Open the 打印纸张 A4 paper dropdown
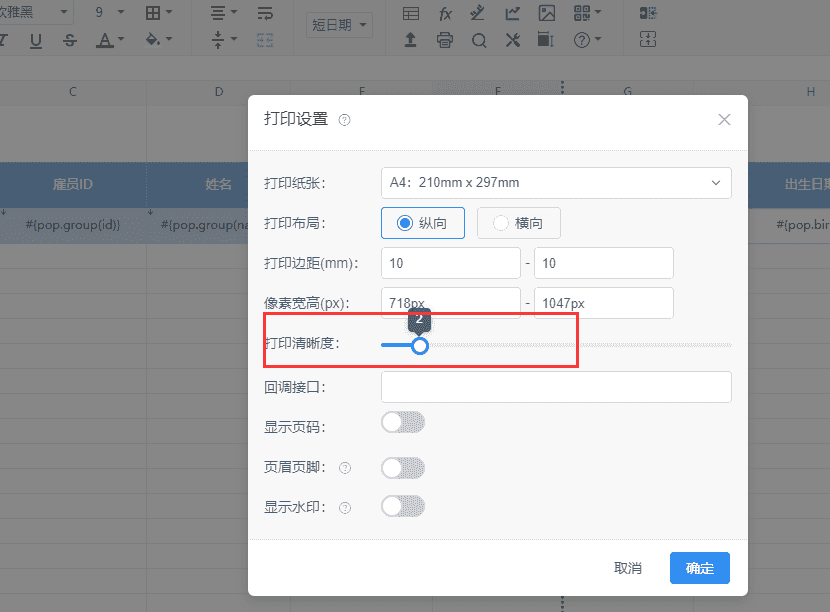830x612 pixels. [x=556, y=183]
